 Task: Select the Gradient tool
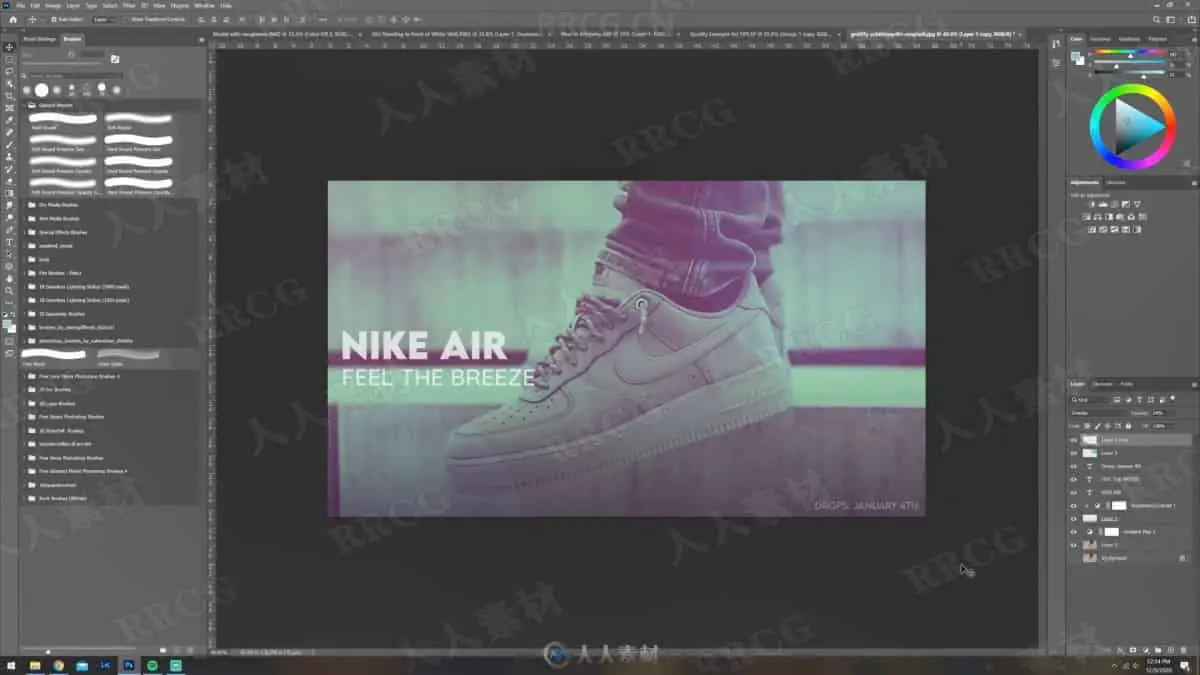(10, 193)
